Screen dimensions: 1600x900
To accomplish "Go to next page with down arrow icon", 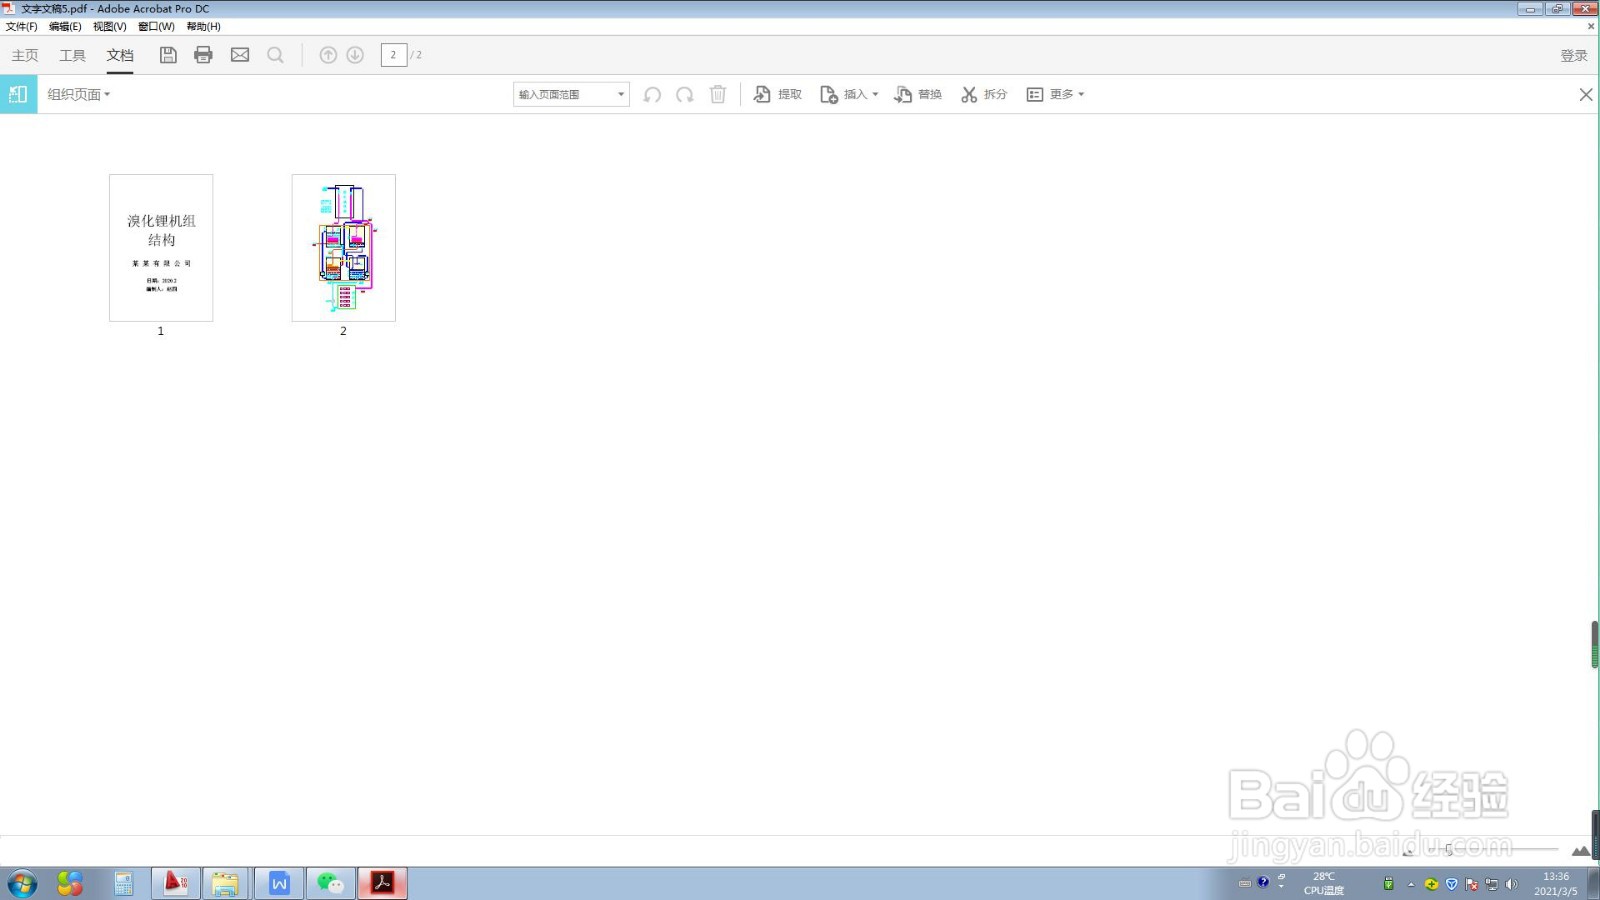I will pos(355,55).
